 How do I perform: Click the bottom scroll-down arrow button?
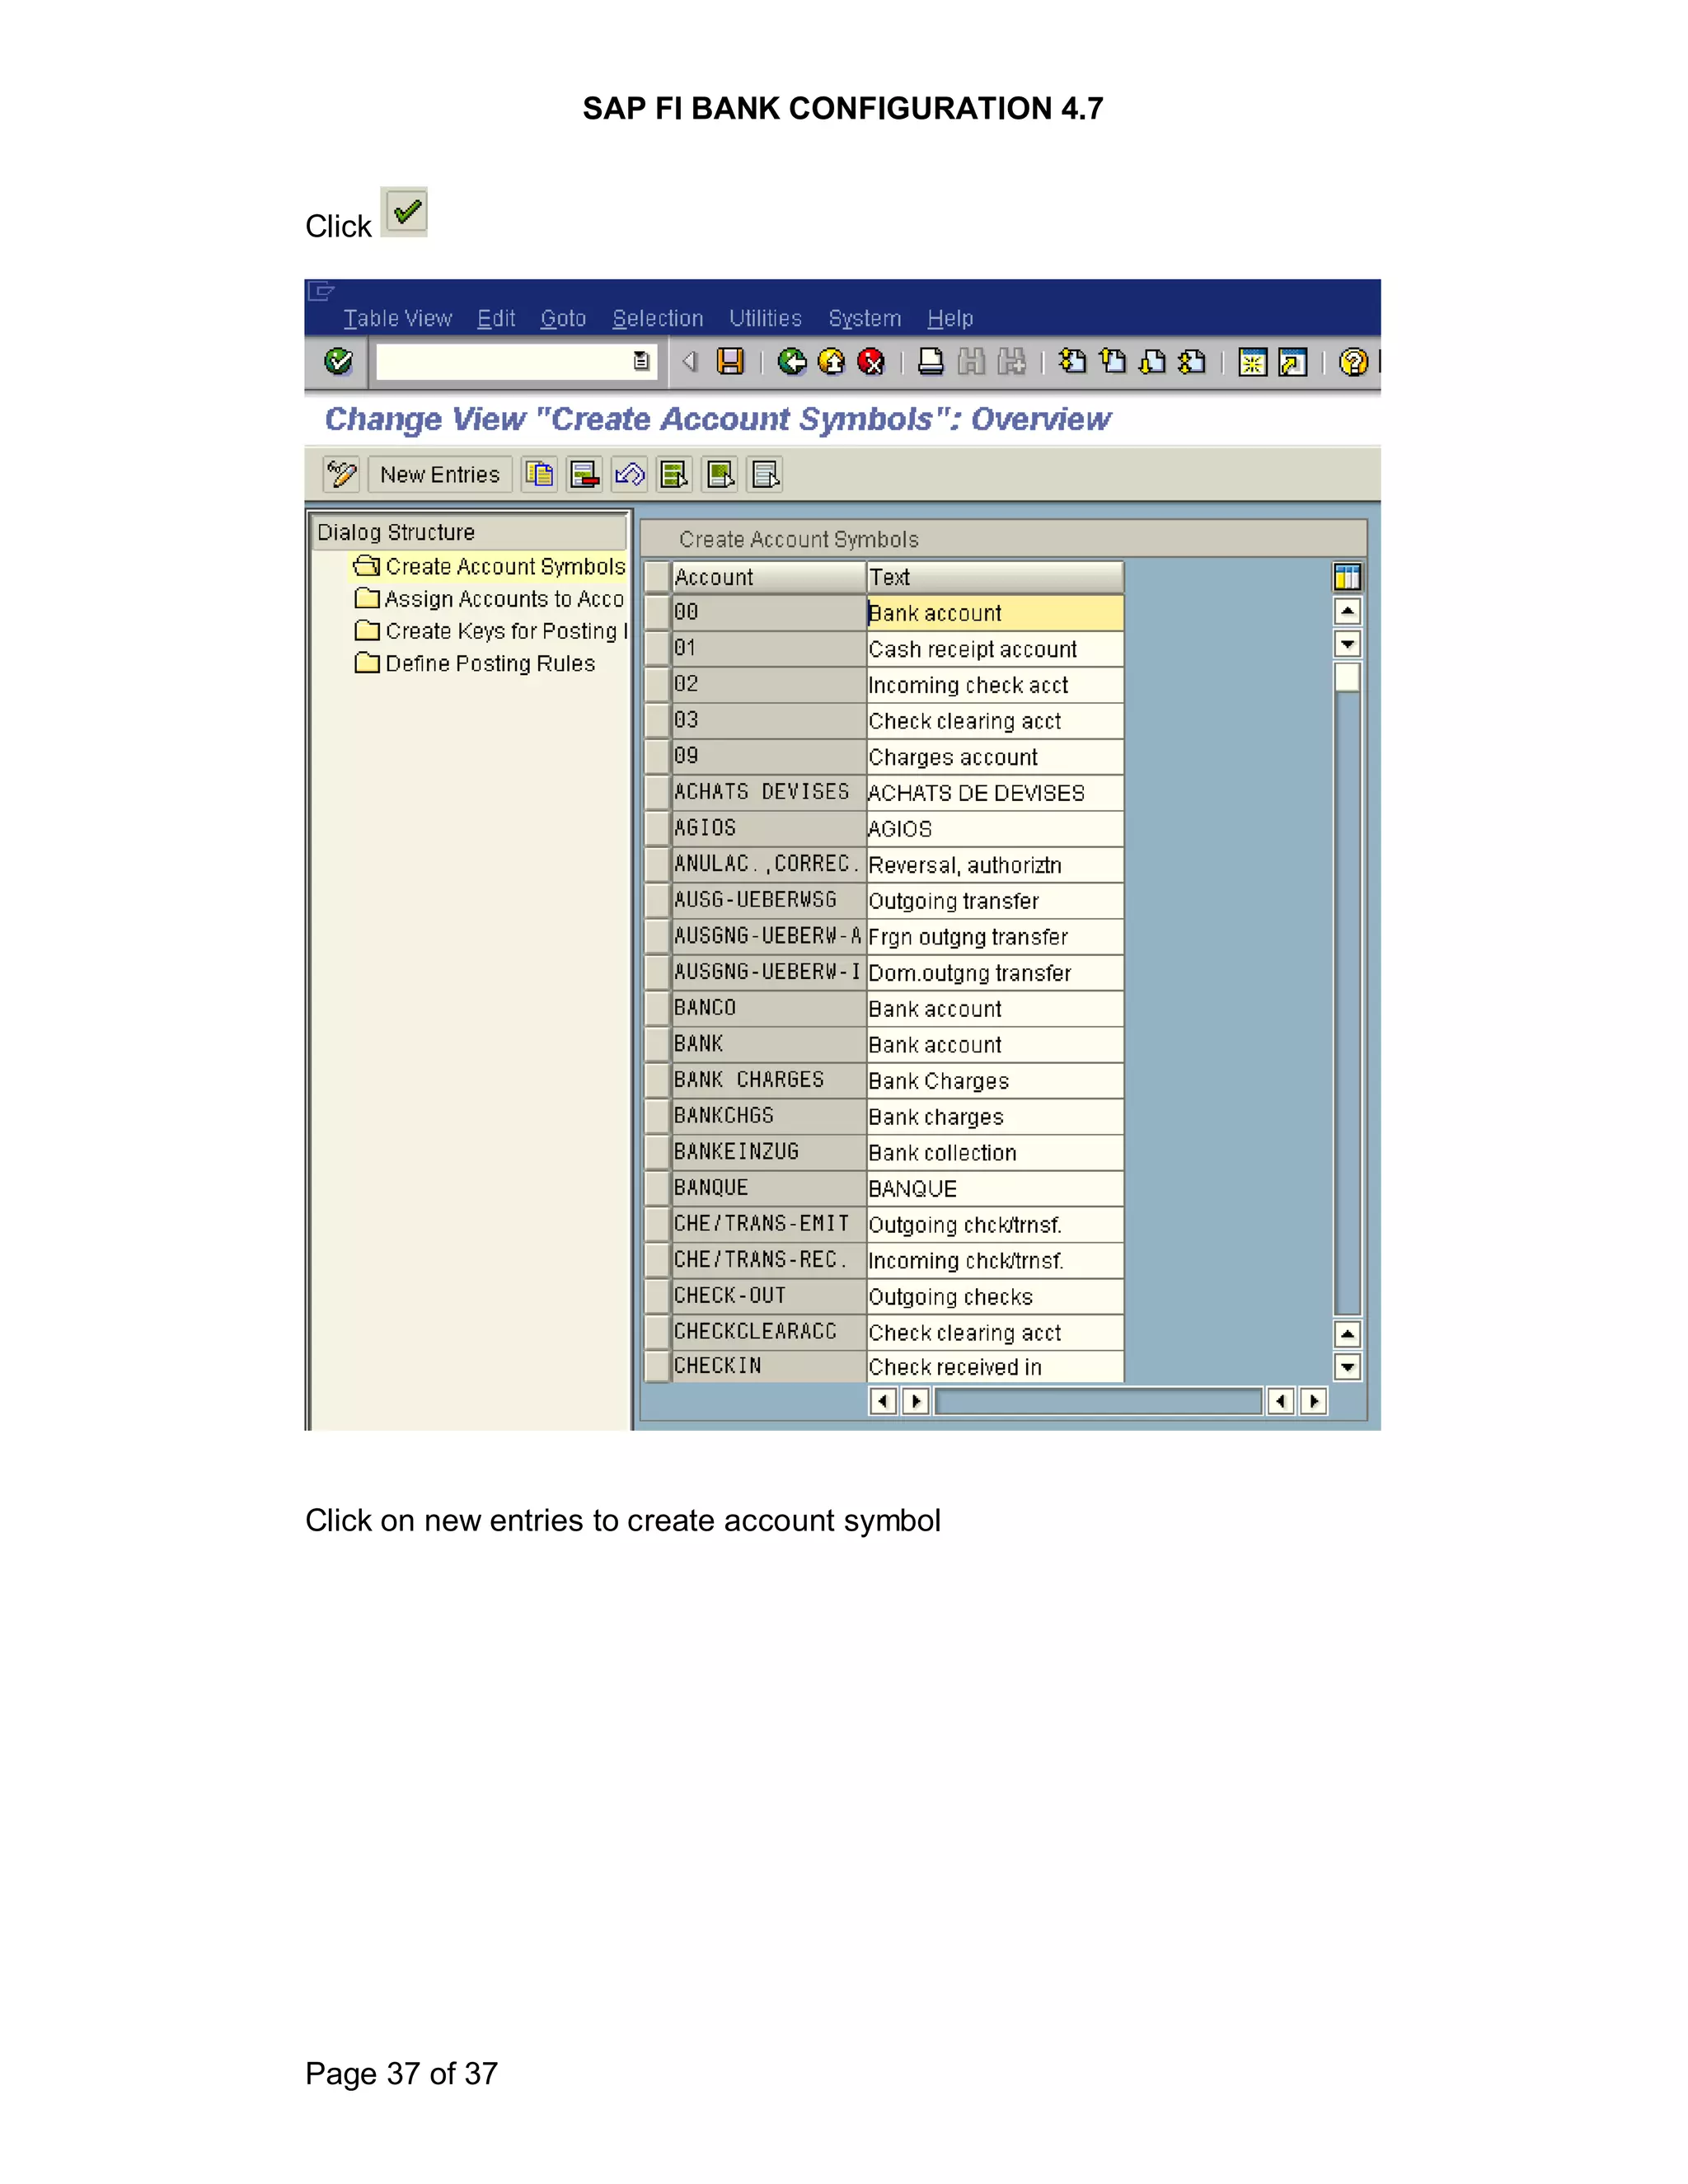coord(1347,1367)
